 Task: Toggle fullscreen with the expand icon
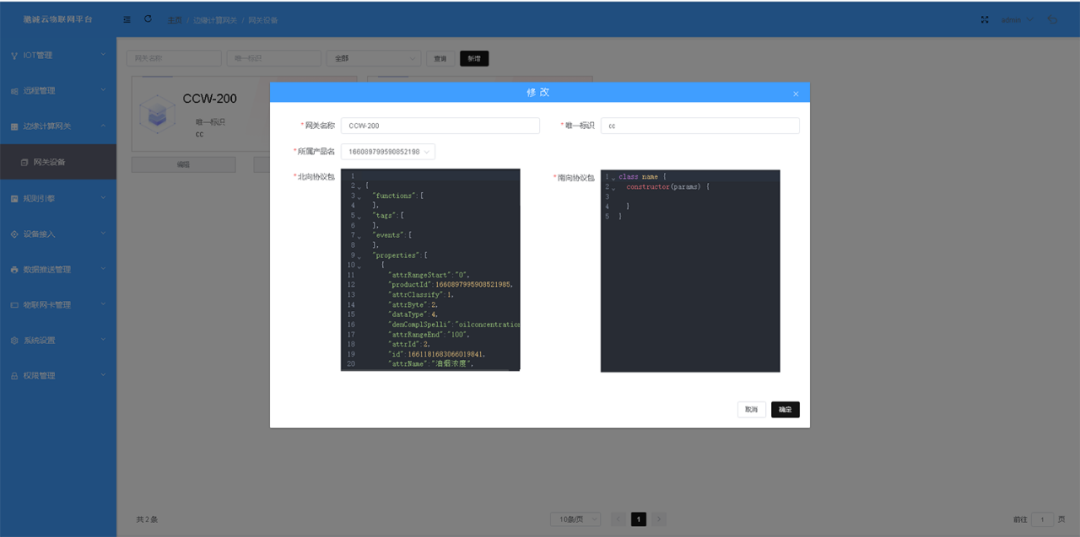[983, 19]
